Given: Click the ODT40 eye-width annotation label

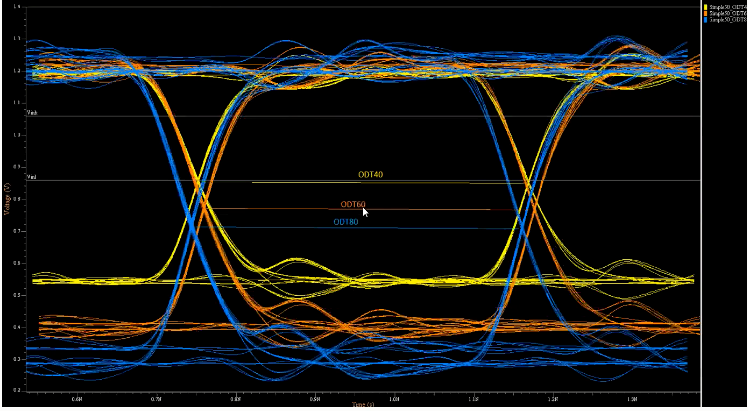Looking at the screenshot, I should (371, 175).
